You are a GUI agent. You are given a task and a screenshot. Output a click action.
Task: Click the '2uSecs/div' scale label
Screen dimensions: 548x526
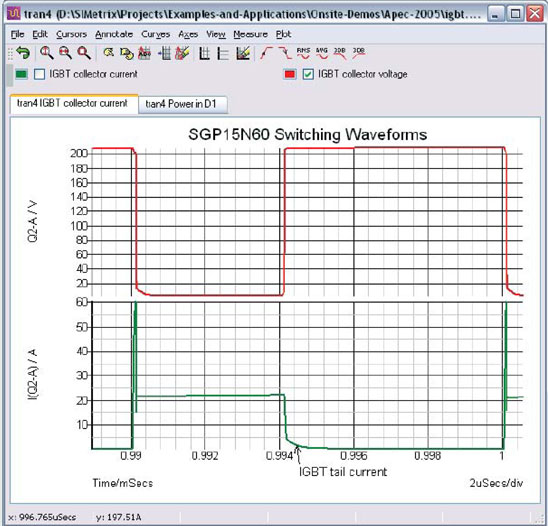[x=496, y=483]
